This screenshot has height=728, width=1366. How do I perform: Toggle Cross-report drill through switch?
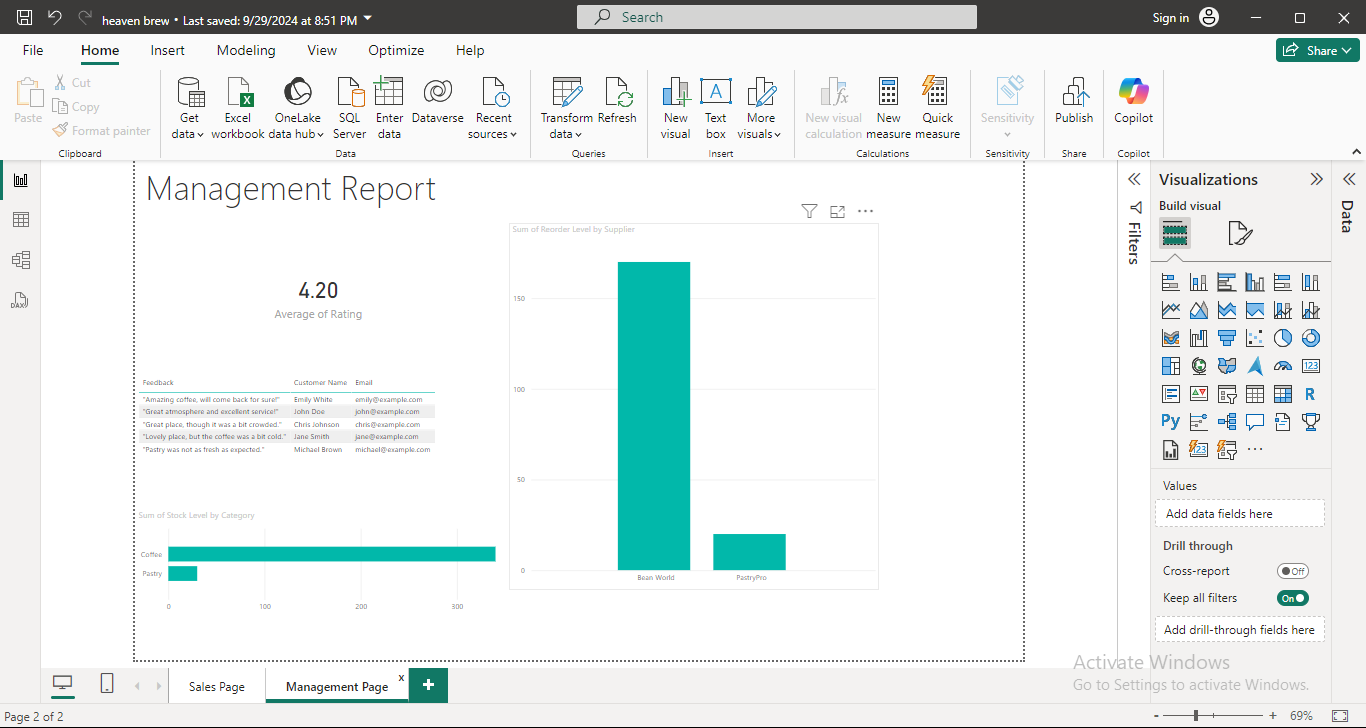1292,571
